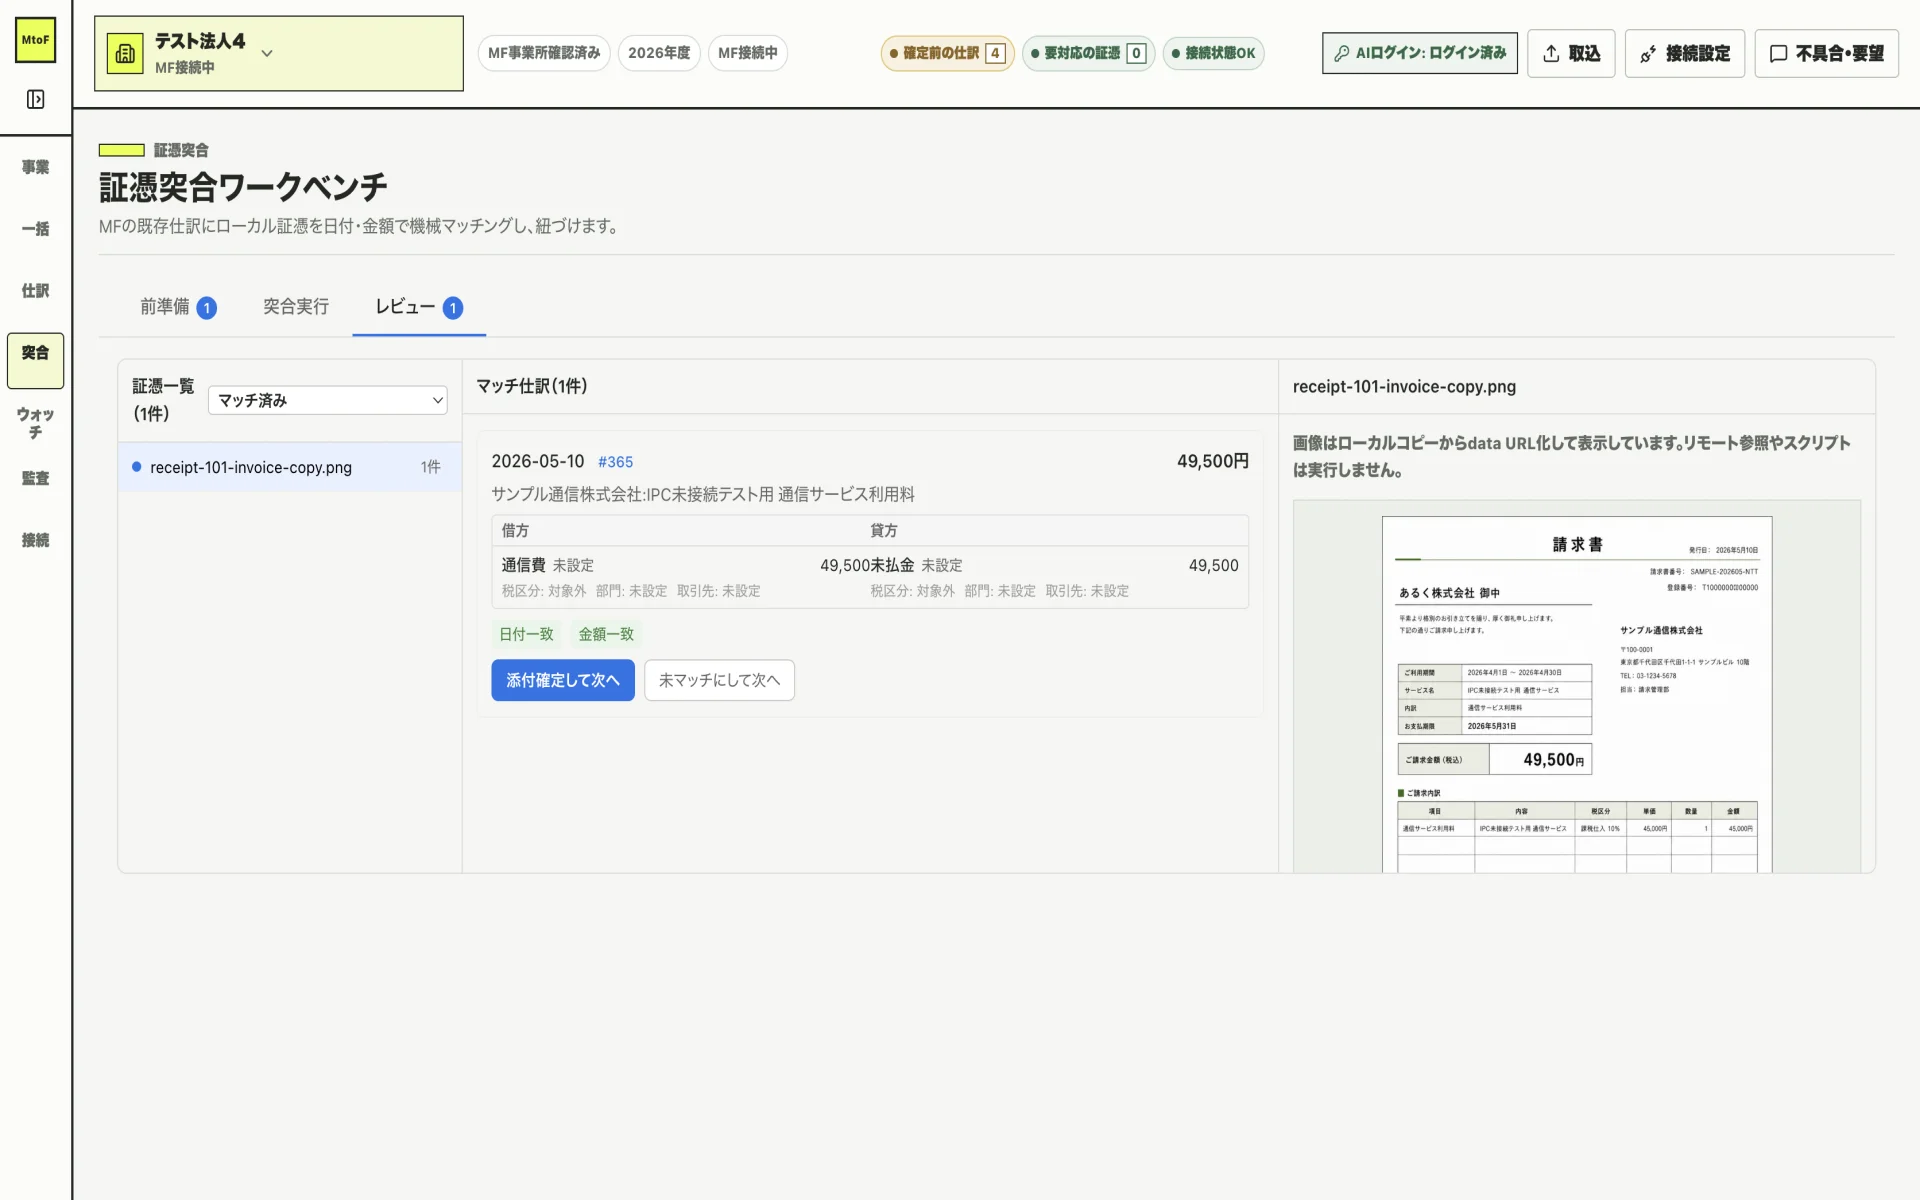The image size is (1920, 1200).
Task: Click the マッチ仕訳(1件) heading
Action: tap(532, 386)
